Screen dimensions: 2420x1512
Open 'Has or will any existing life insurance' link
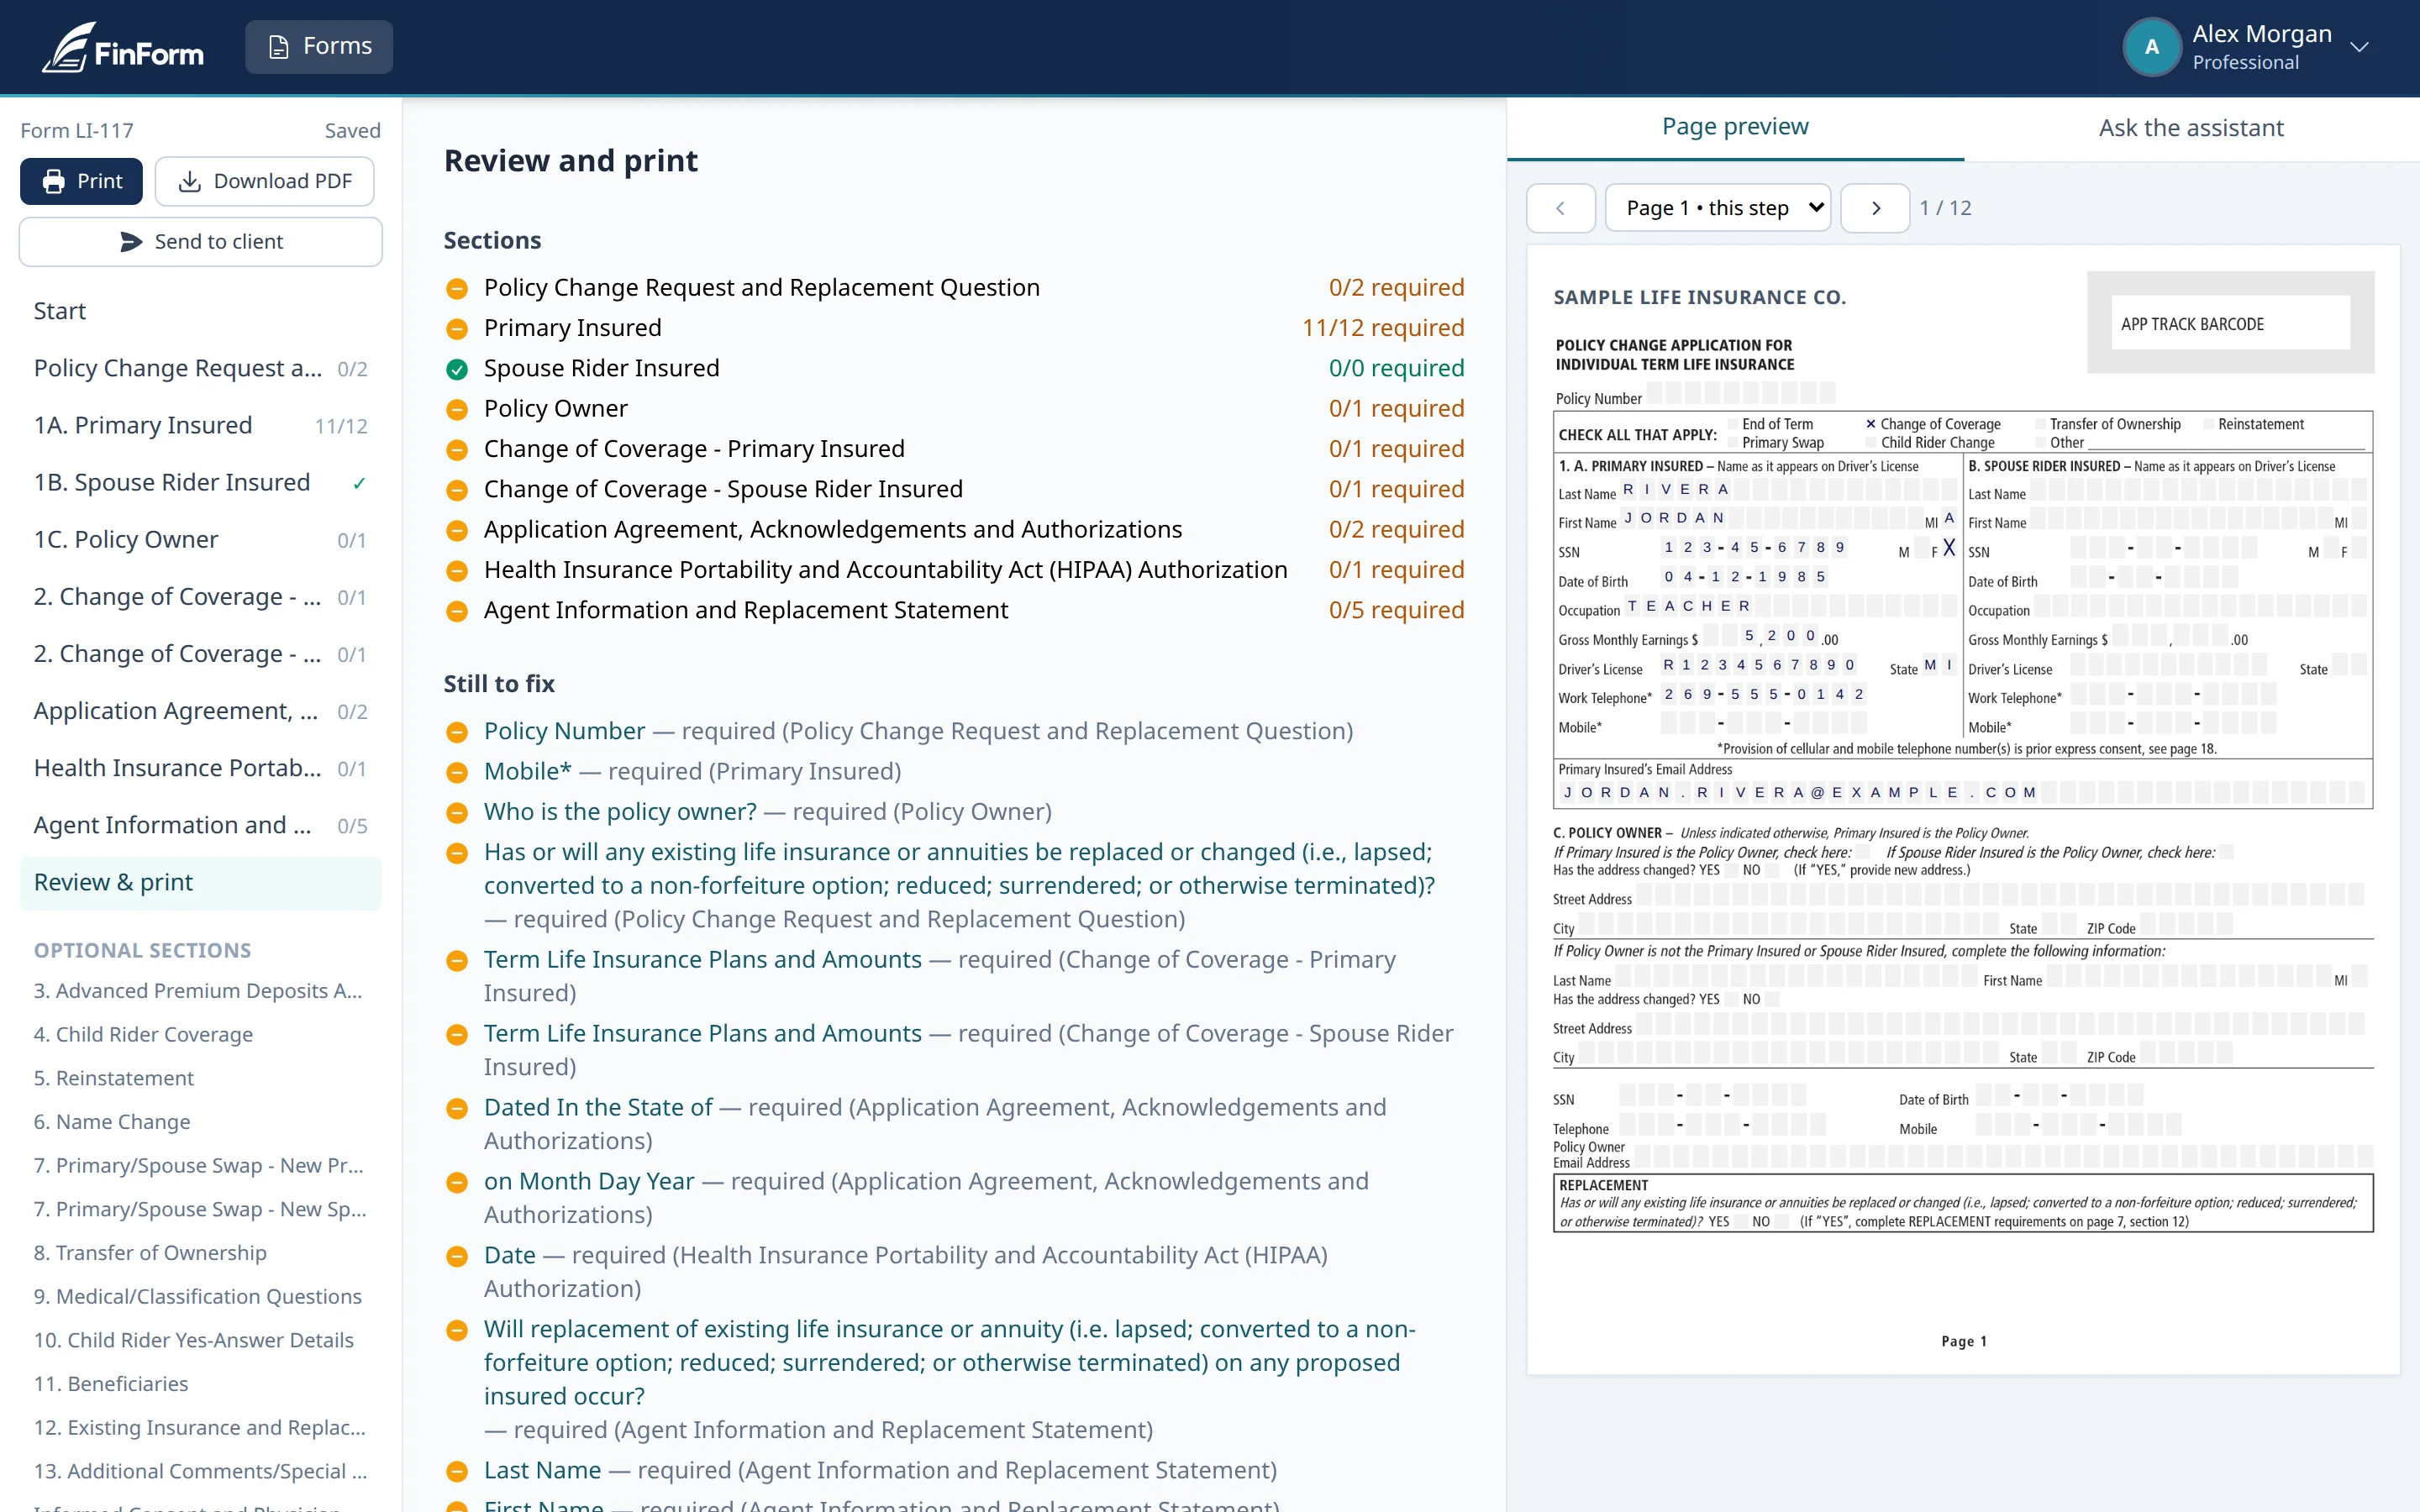click(x=959, y=868)
